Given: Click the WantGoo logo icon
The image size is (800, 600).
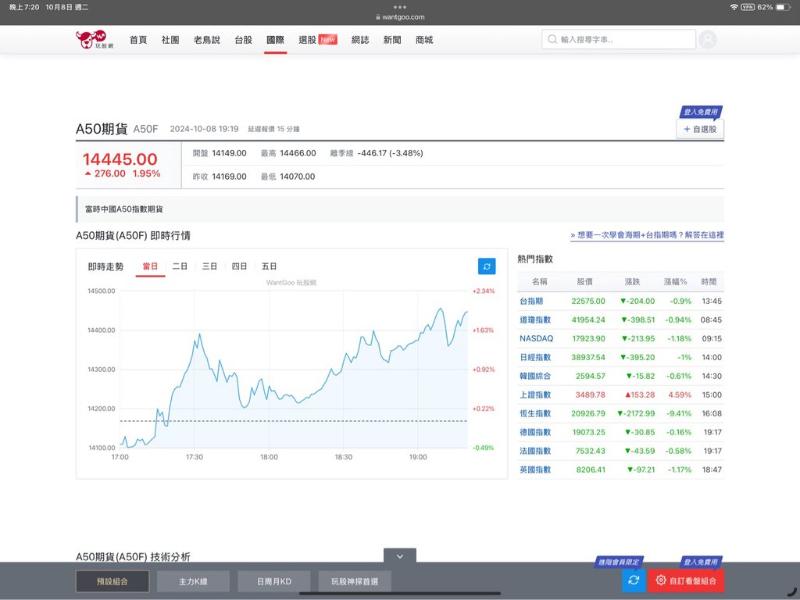Looking at the screenshot, I should pyautogui.click(x=91, y=39).
